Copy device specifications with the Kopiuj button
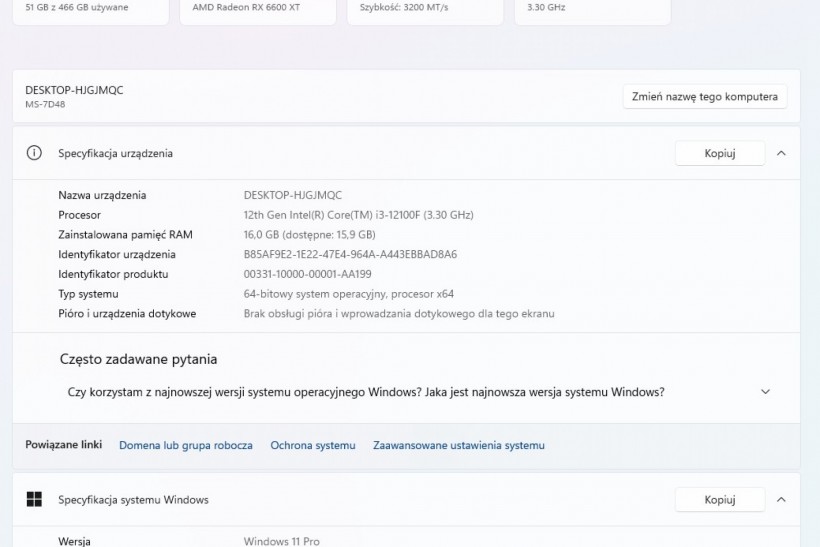This screenshot has height=547, width=820. tap(719, 153)
